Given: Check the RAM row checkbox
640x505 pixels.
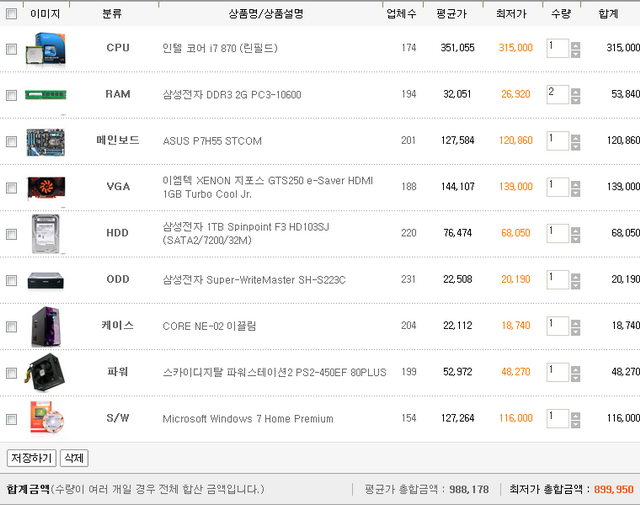Looking at the screenshot, I should [x=11, y=95].
